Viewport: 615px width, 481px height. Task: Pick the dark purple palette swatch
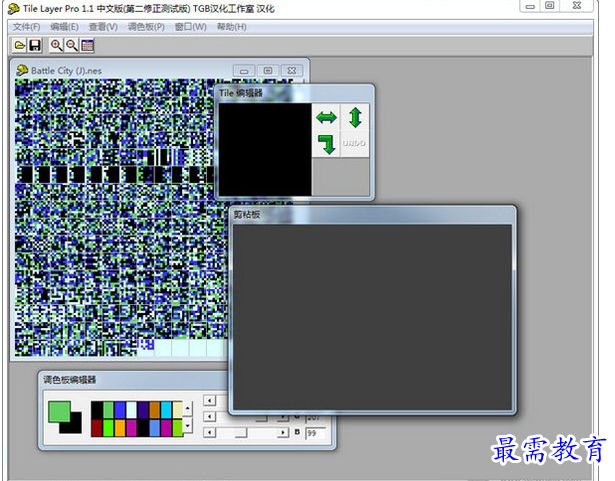pyautogui.click(x=143, y=410)
